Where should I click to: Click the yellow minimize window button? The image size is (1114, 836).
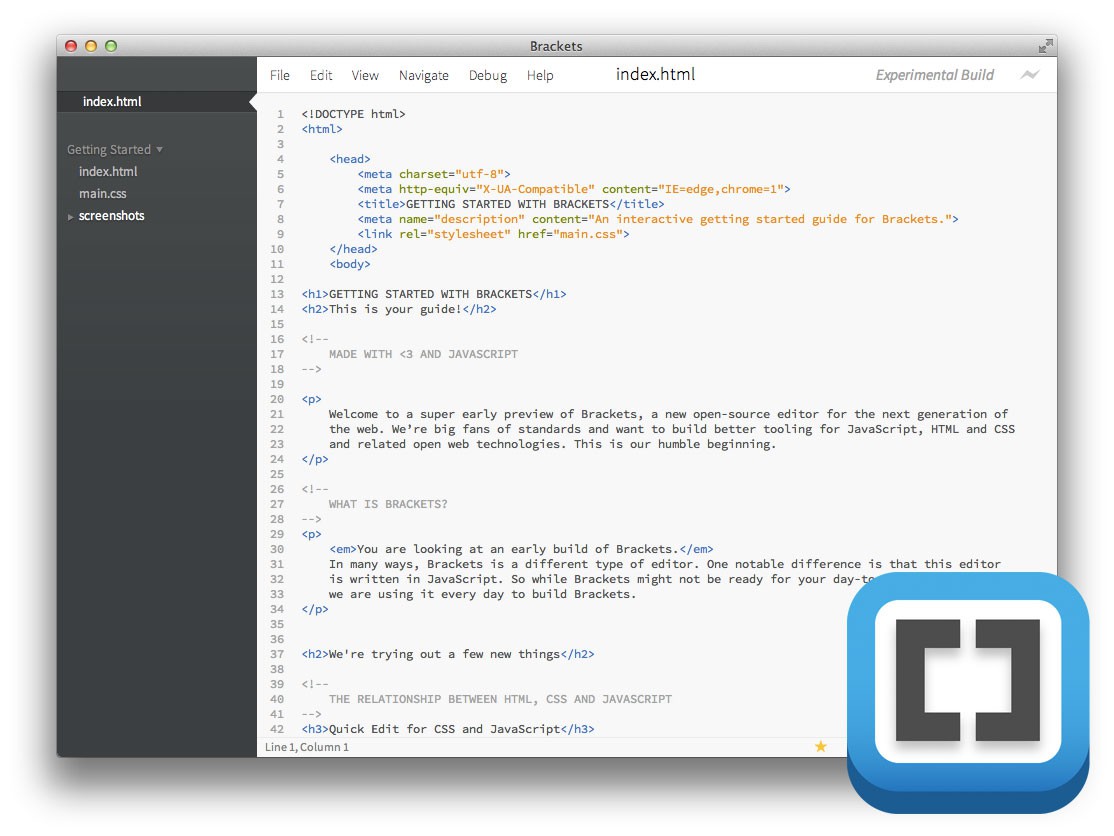click(91, 46)
